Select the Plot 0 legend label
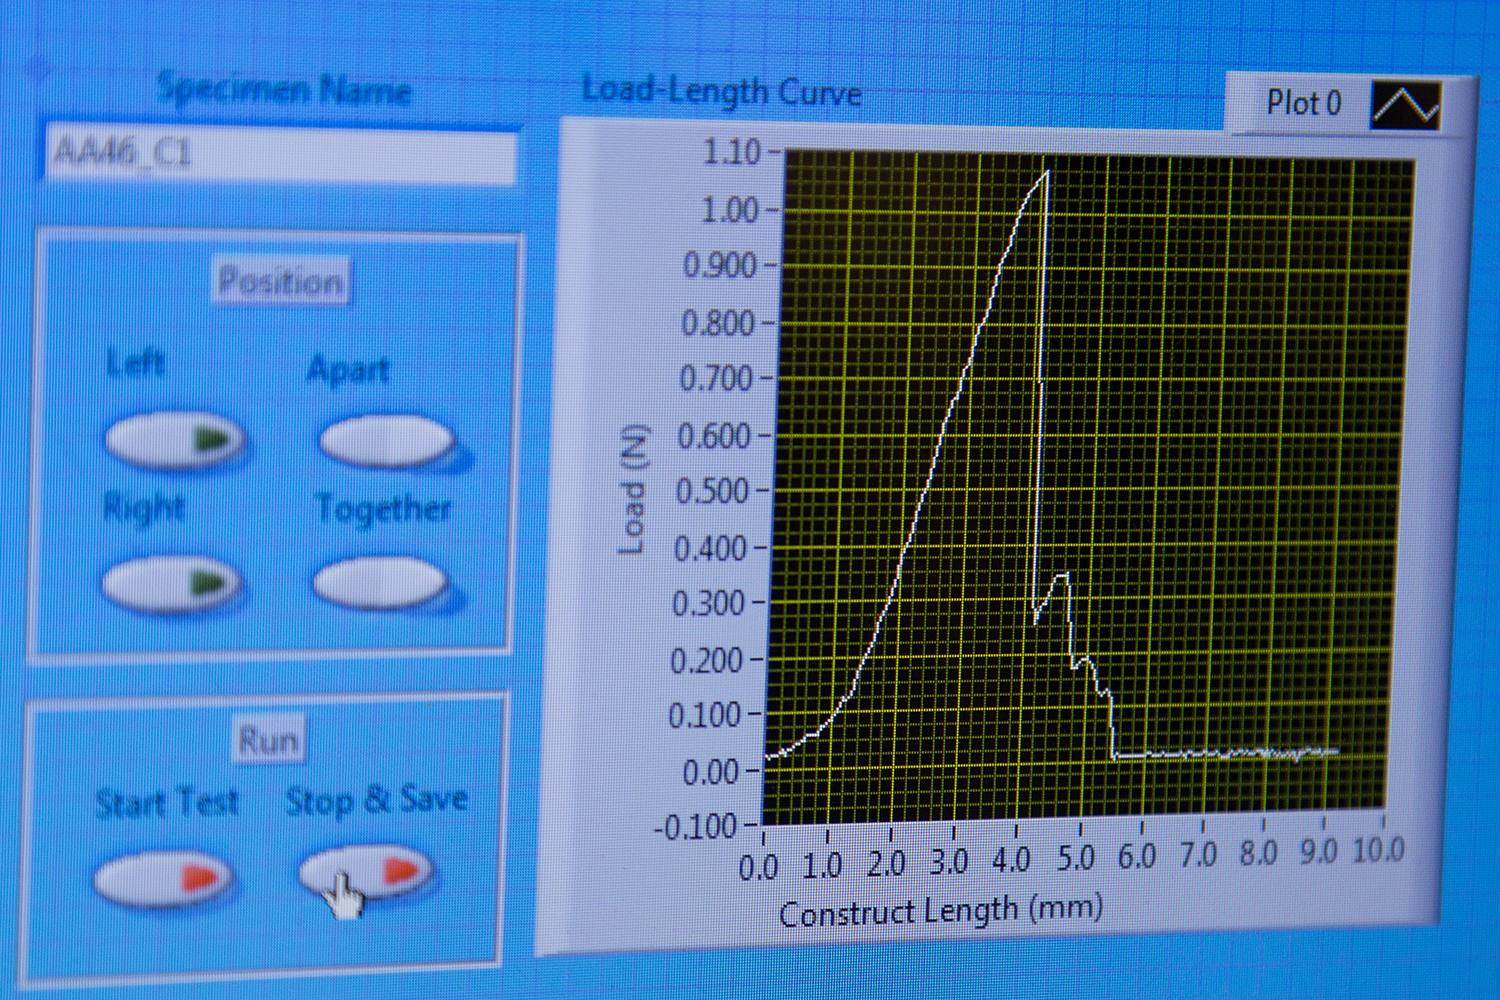This screenshot has height=1000, width=1500. tap(1303, 103)
